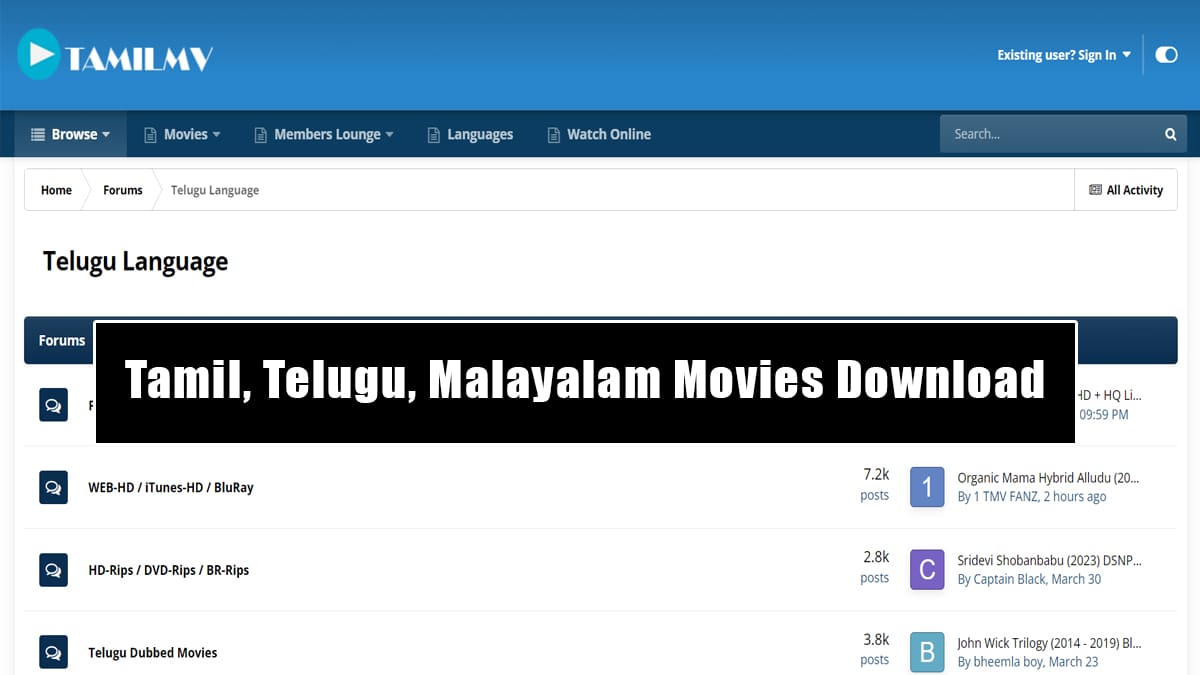The height and width of the screenshot is (675, 1200).
Task: Click the Members Lounge dropdown caret
Action: pos(389,135)
